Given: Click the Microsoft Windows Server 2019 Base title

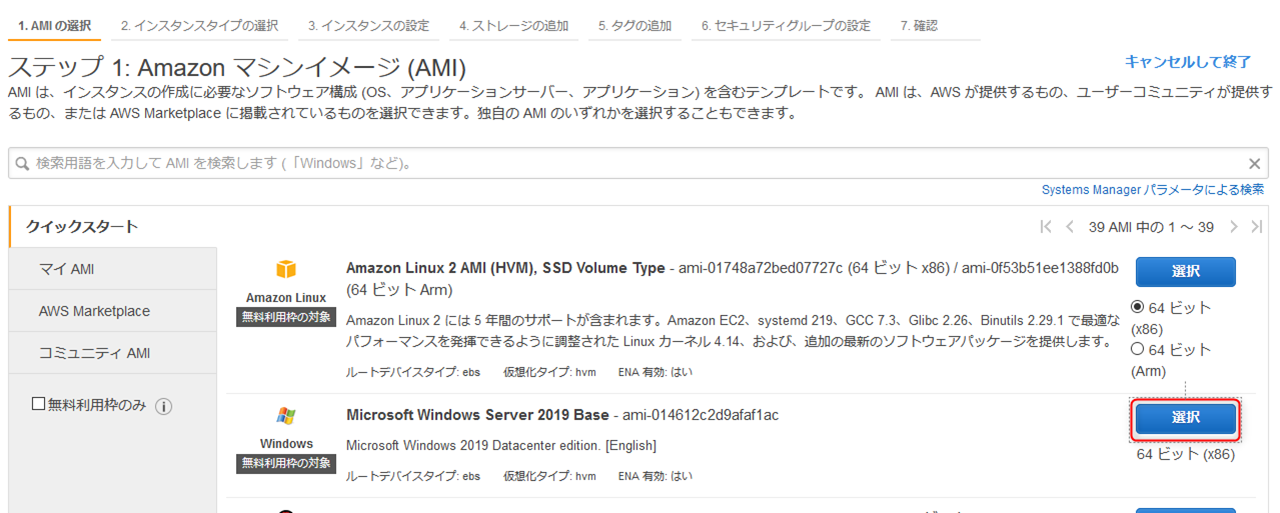Looking at the screenshot, I should click(x=477, y=414).
